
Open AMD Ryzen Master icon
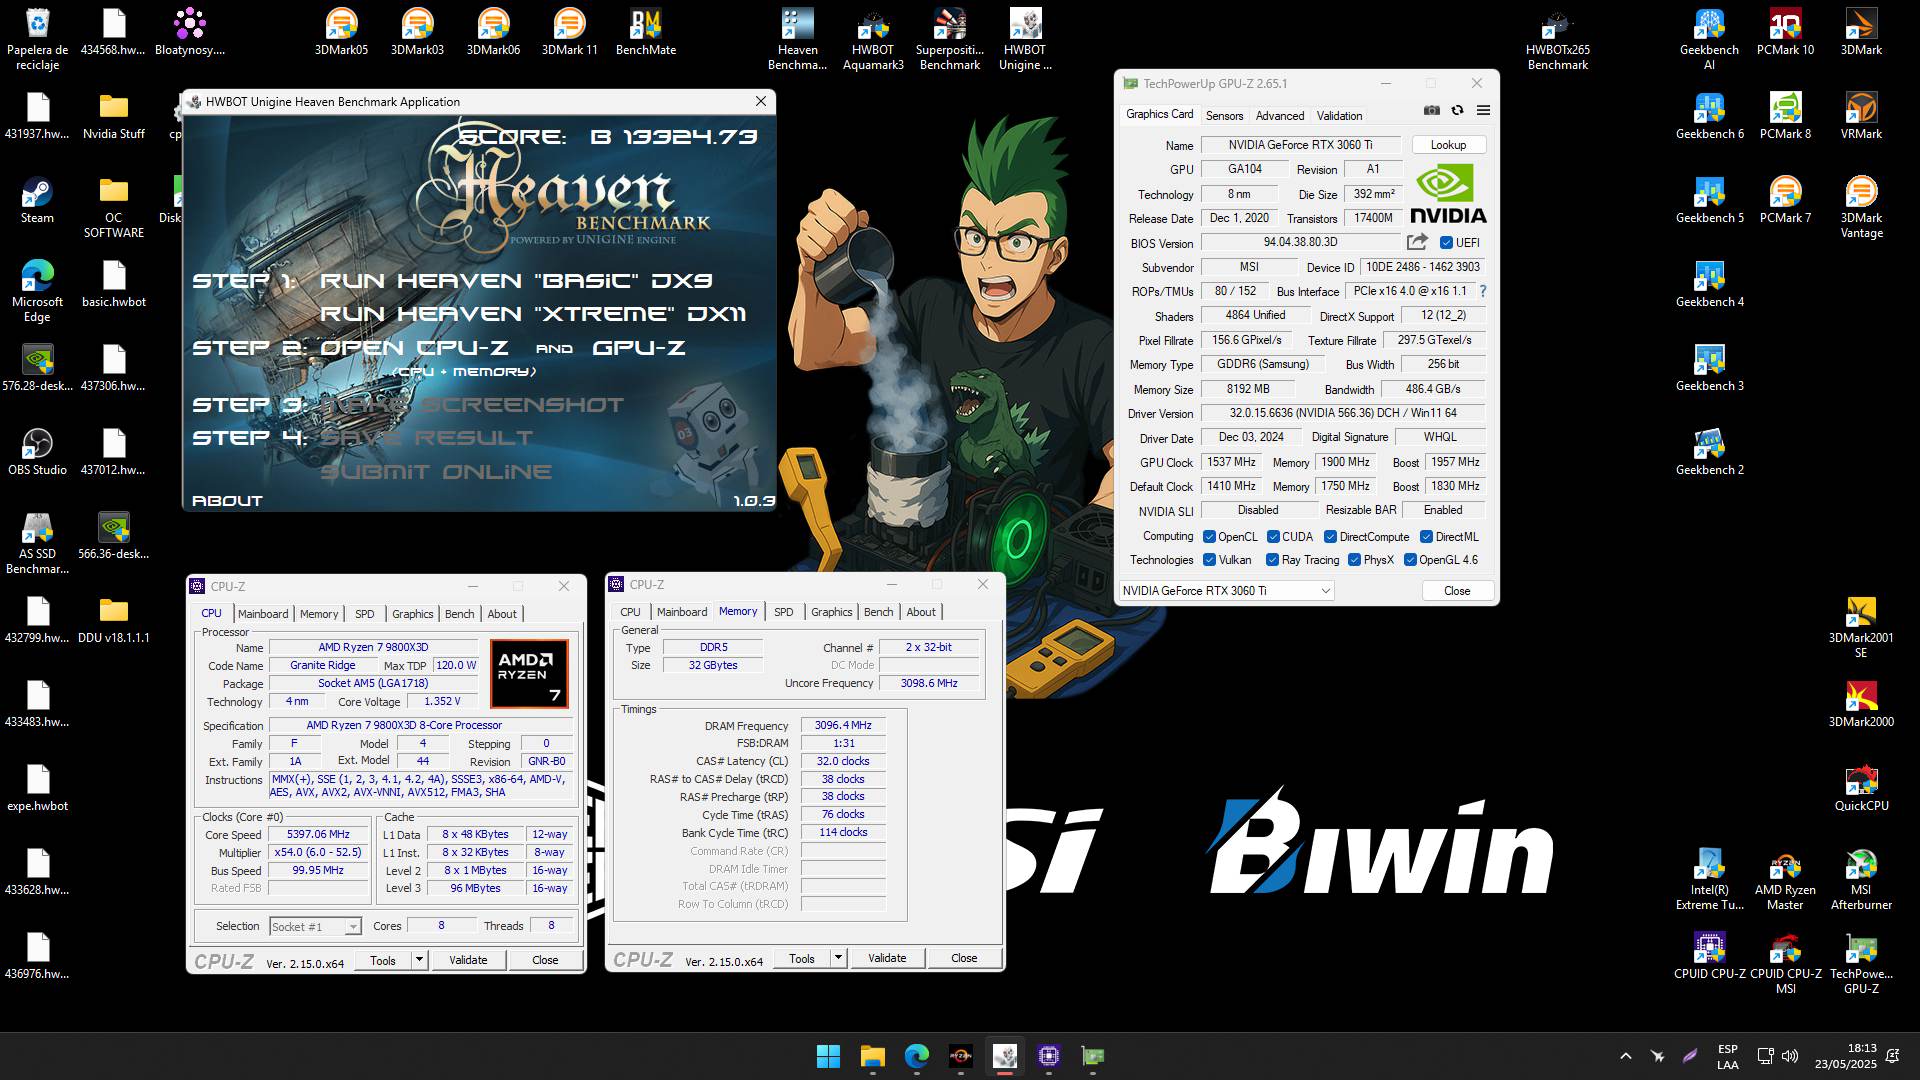coord(1785,879)
